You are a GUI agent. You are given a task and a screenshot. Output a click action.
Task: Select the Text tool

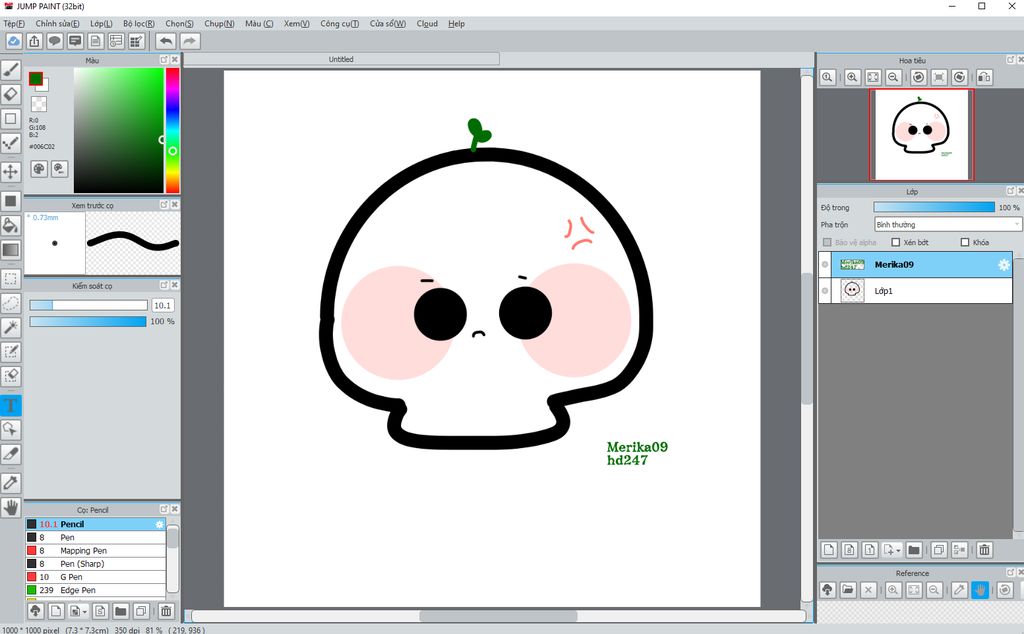pos(10,405)
